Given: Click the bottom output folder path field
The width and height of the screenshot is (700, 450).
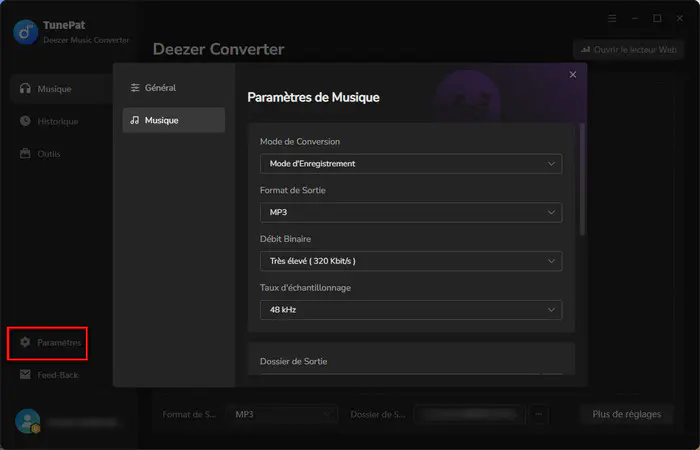Looking at the screenshot, I should tap(468, 415).
